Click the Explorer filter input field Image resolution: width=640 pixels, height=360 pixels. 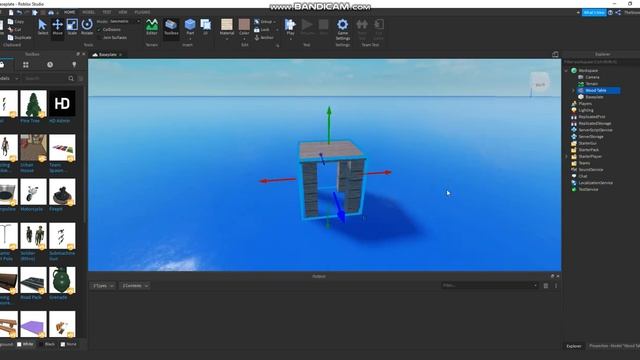[x=602, y=62]
